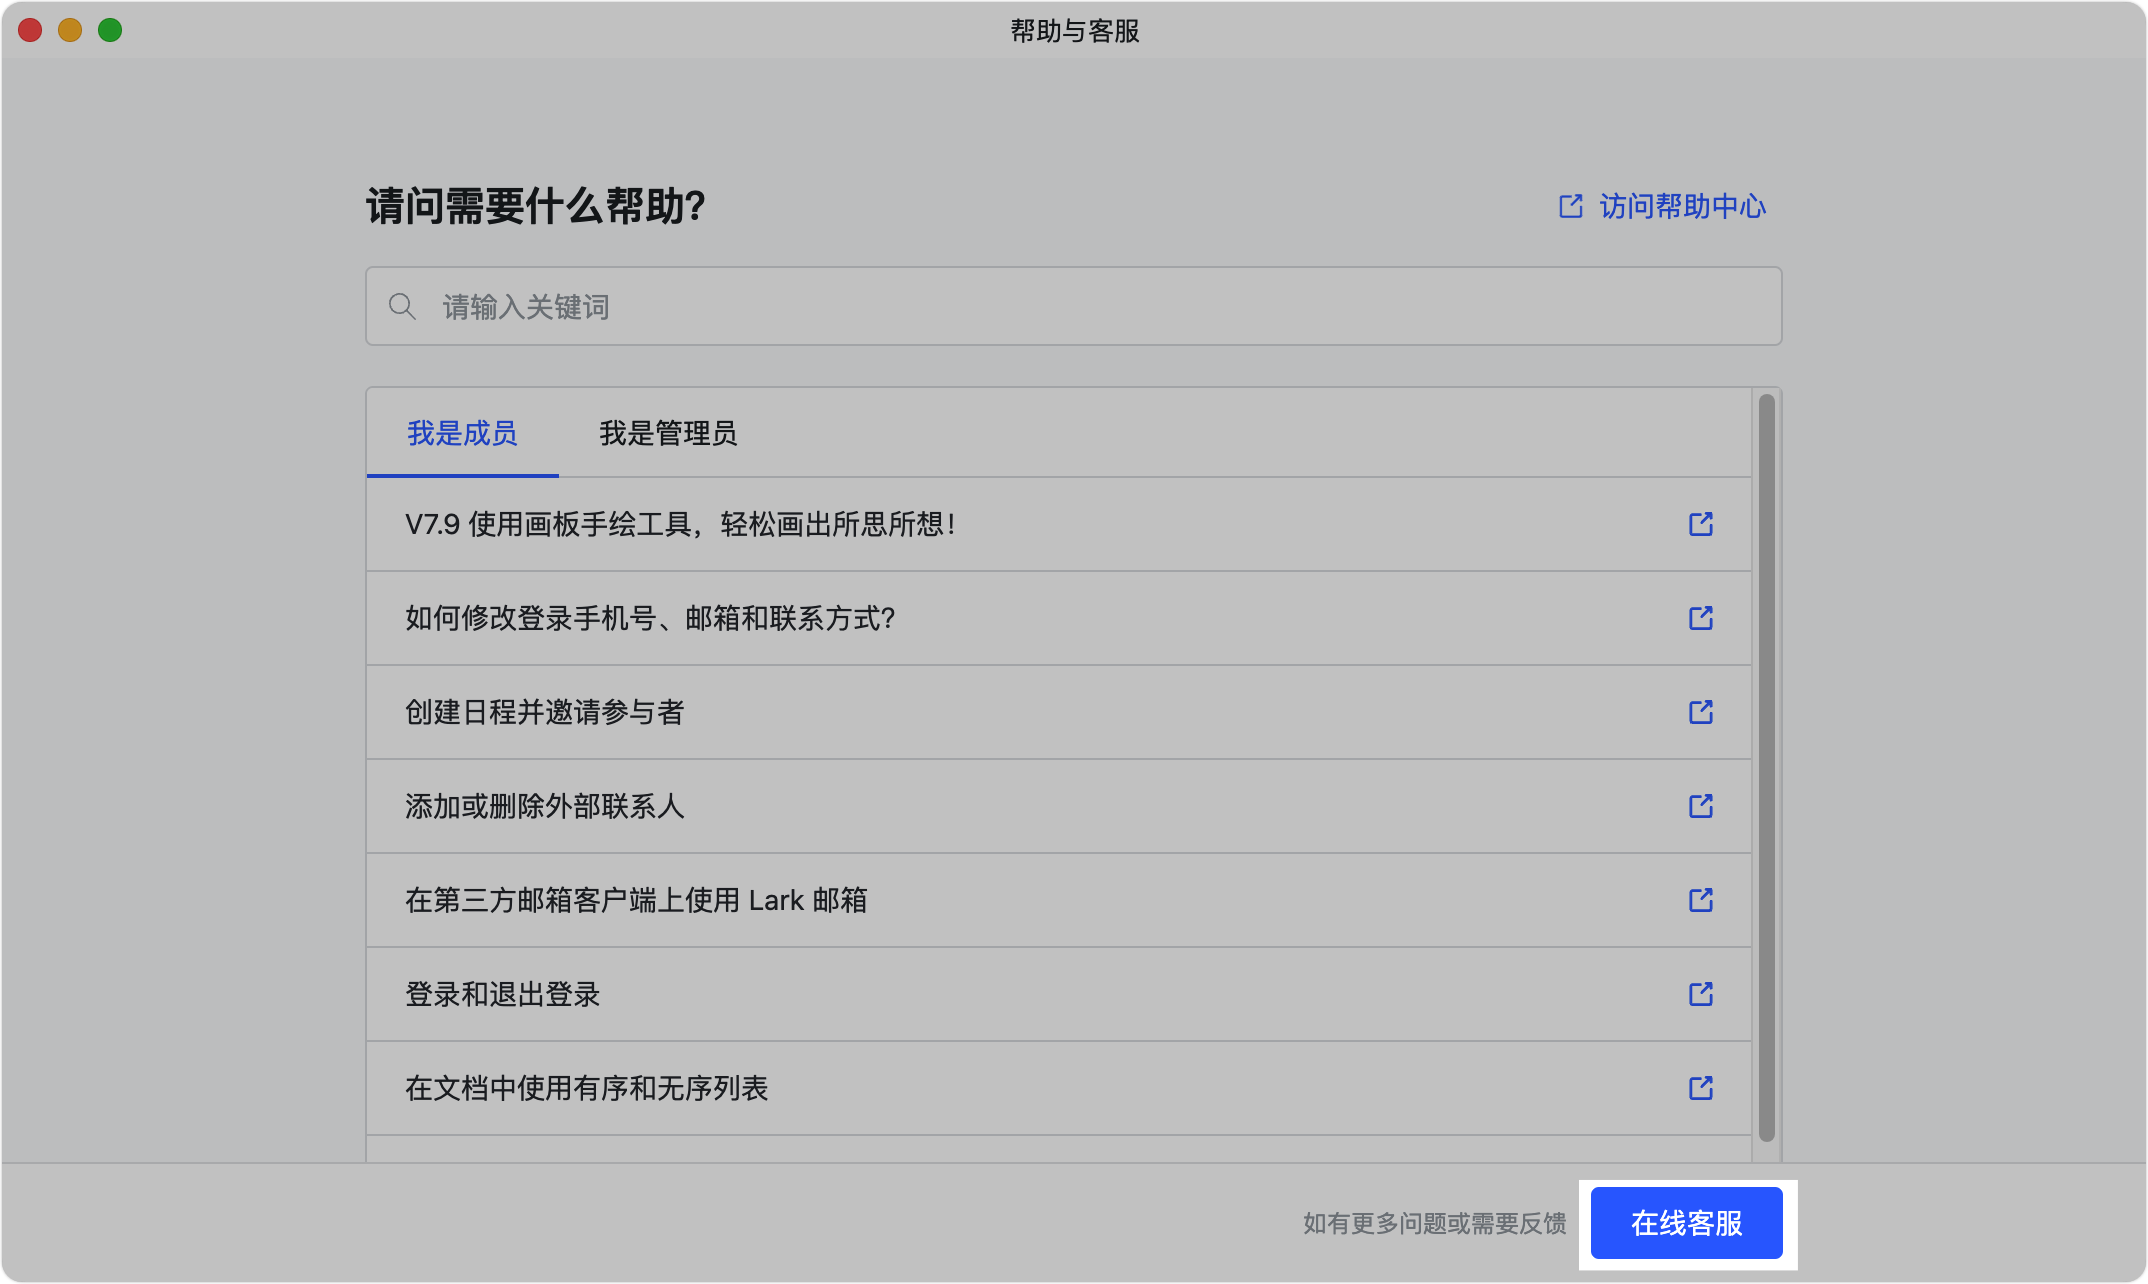Open external link icon for 创建日程并邀请参与者
The width and height of the screenshot is (2148, 1284).
coord(1700,712)
